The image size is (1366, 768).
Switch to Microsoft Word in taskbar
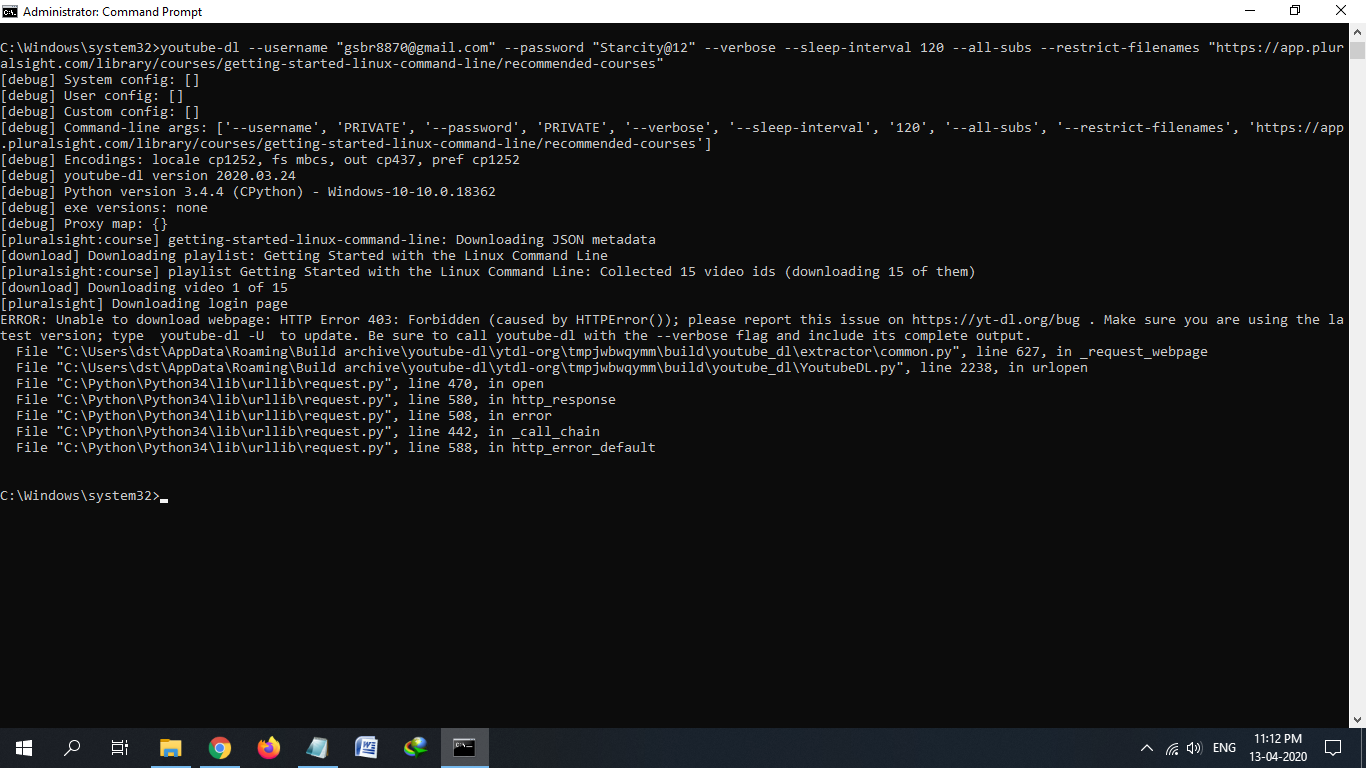(366, 747)
